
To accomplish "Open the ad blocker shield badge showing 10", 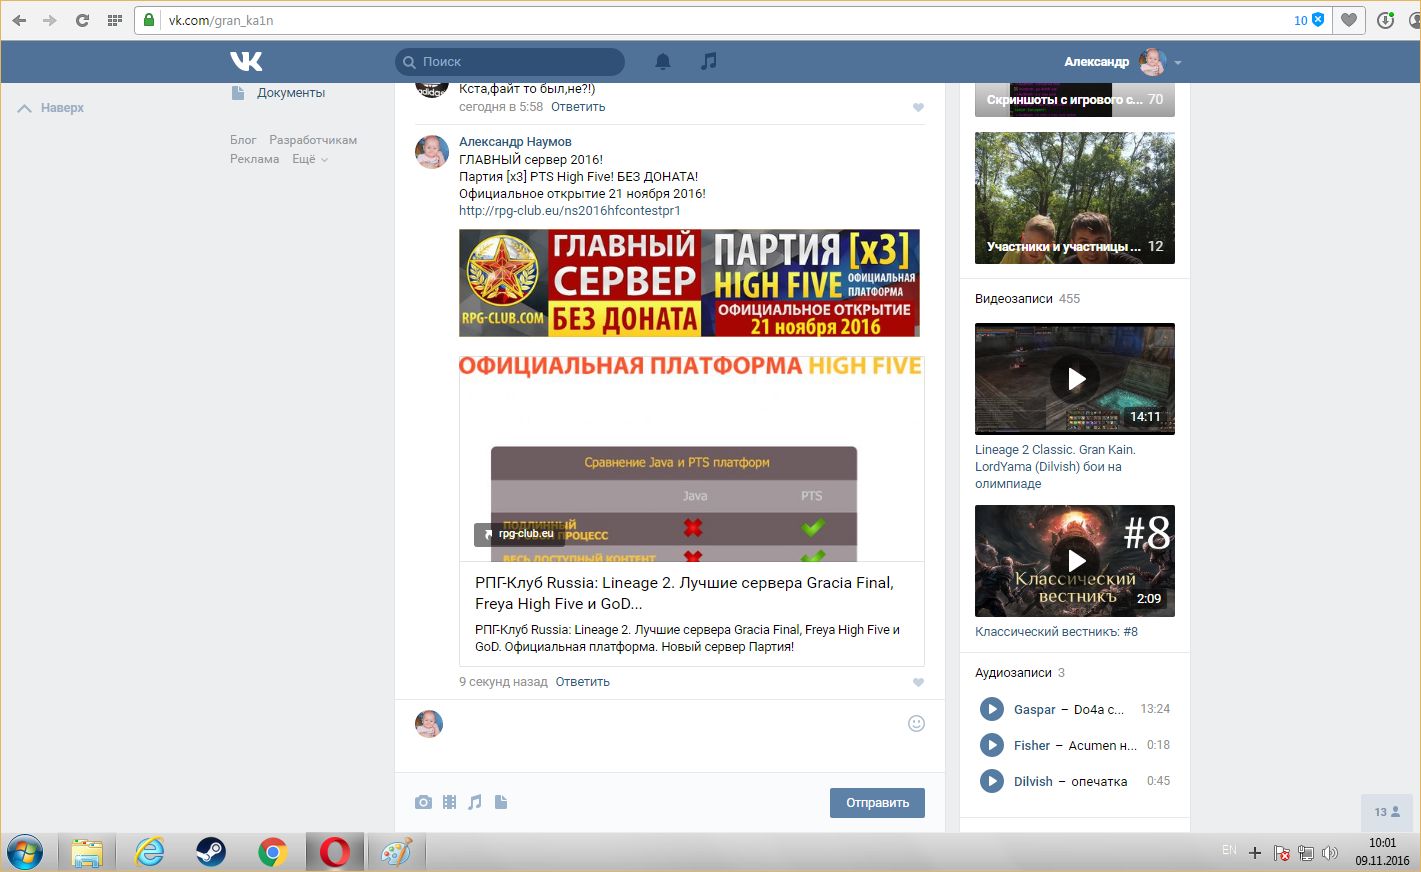I will (x=1309, y=20).
